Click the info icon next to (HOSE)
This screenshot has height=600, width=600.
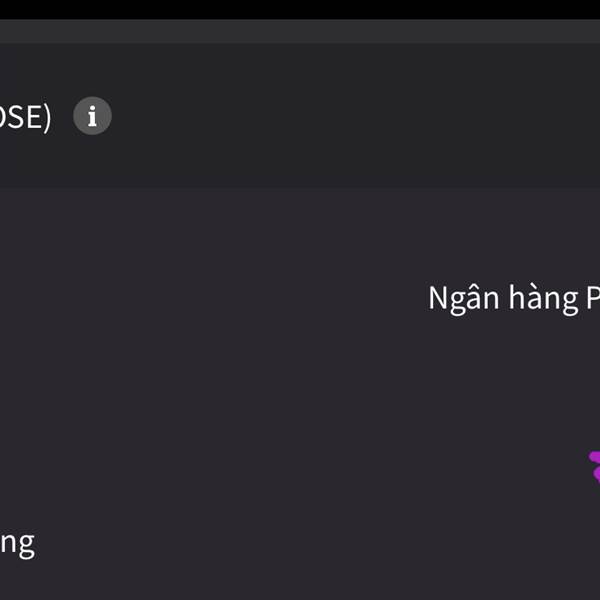tap(92, 116)
